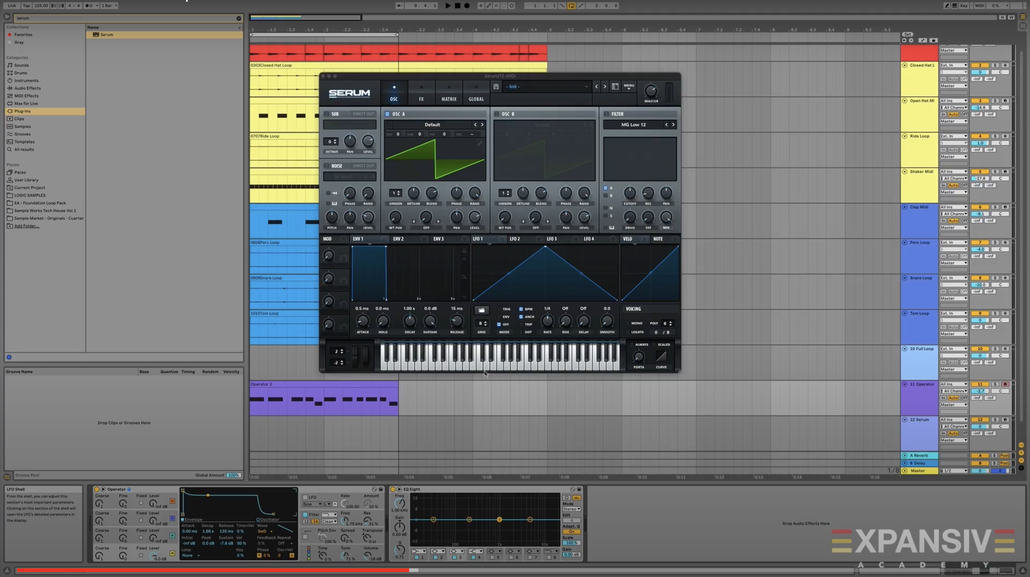Select next filter type arrow

pyautogui.click(x=673, y=124)
